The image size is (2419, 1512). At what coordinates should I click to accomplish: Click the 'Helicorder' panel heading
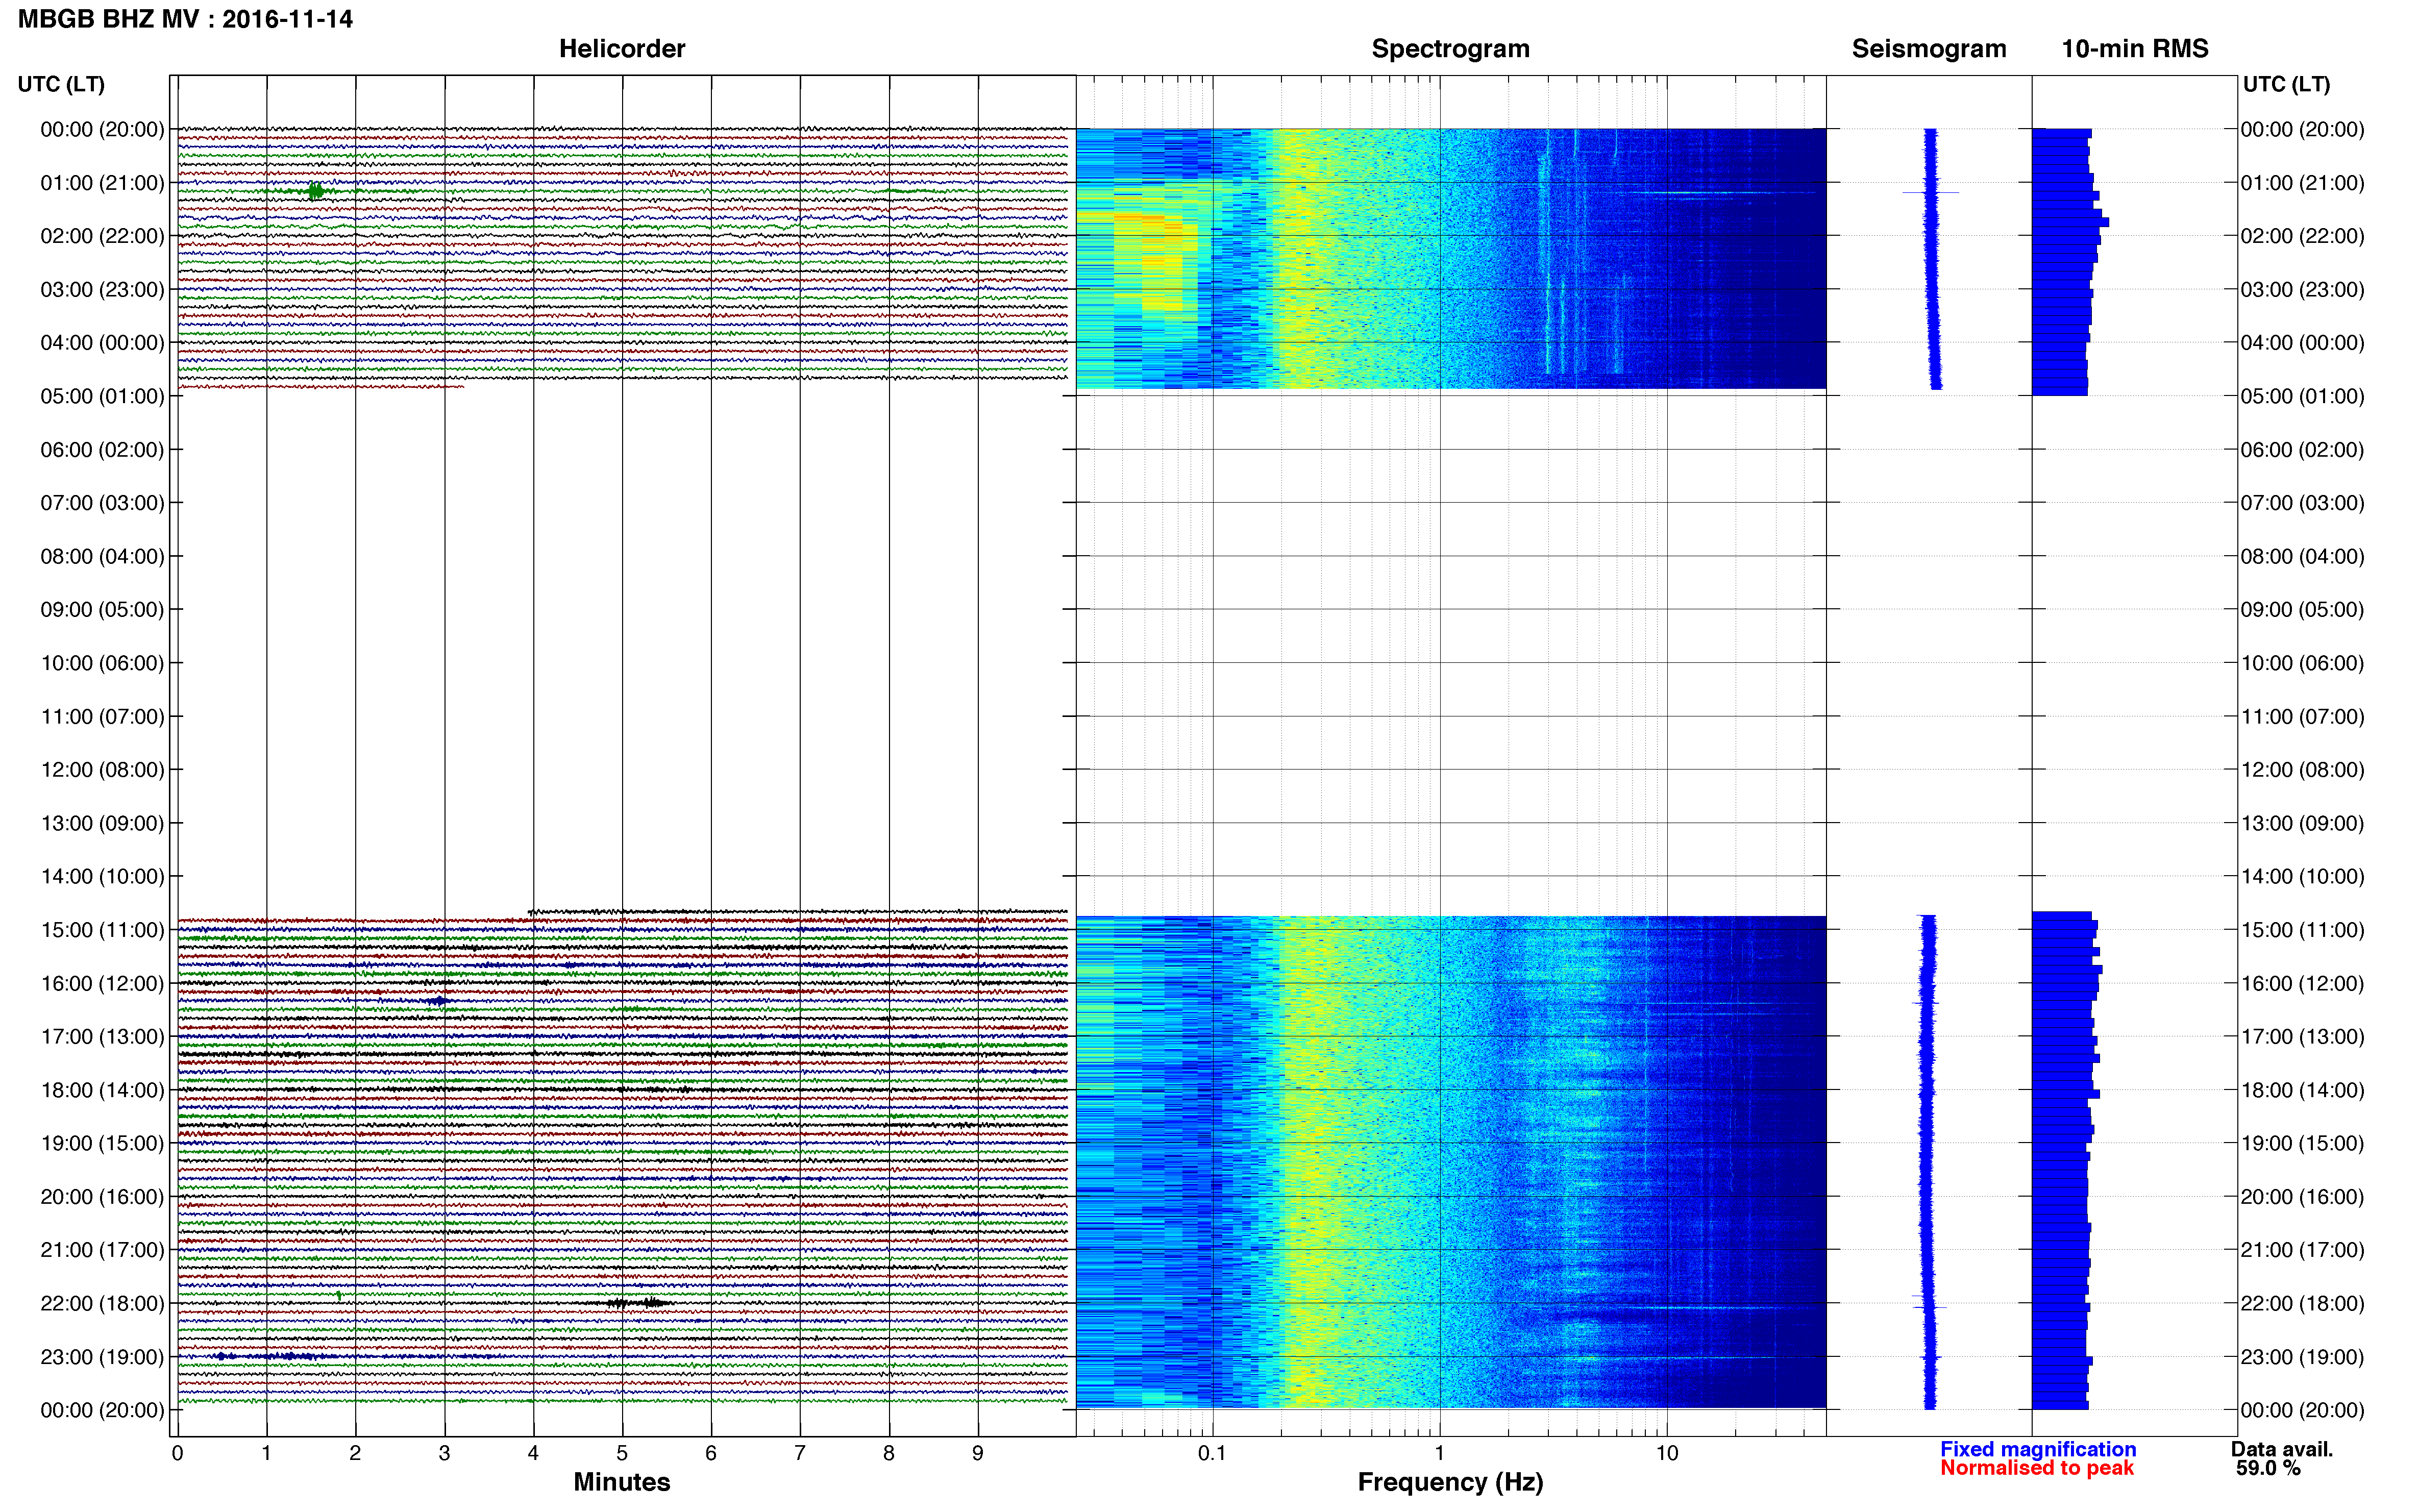tap(622, 49)
